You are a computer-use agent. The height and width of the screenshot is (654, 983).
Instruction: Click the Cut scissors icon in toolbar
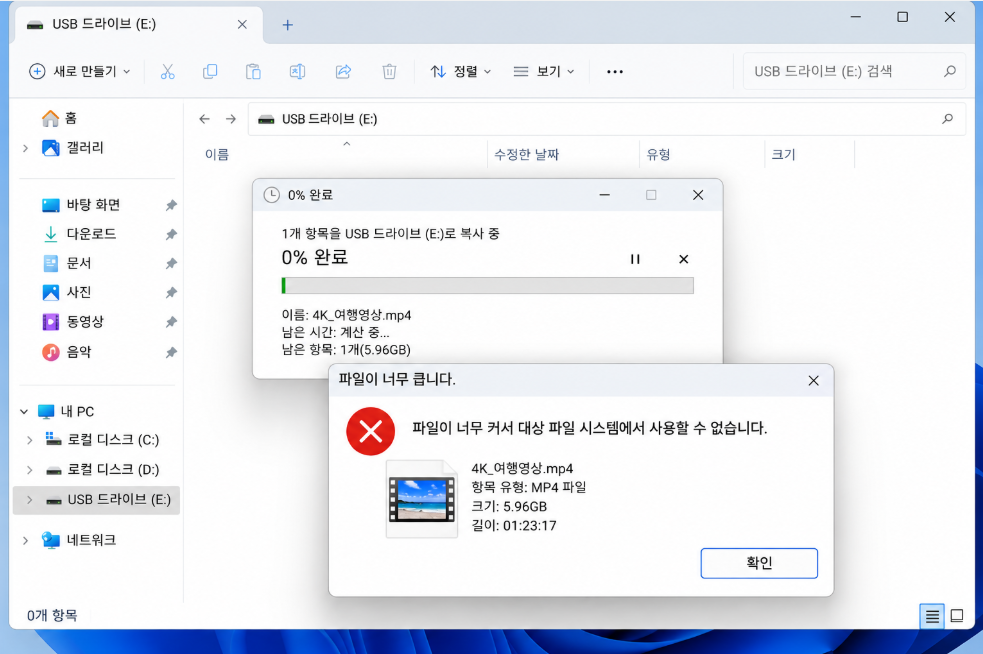(167, 71)
